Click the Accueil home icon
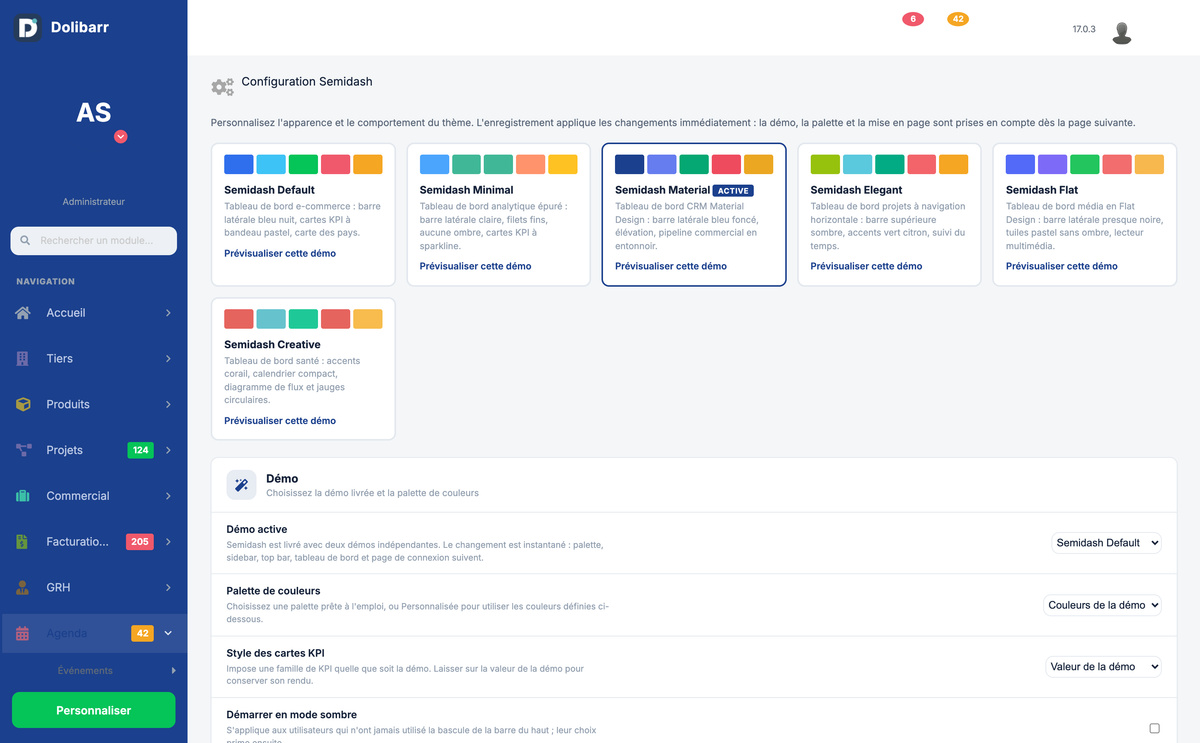The width and height of the screenshot is (1200, 743). tap(23, 313)
